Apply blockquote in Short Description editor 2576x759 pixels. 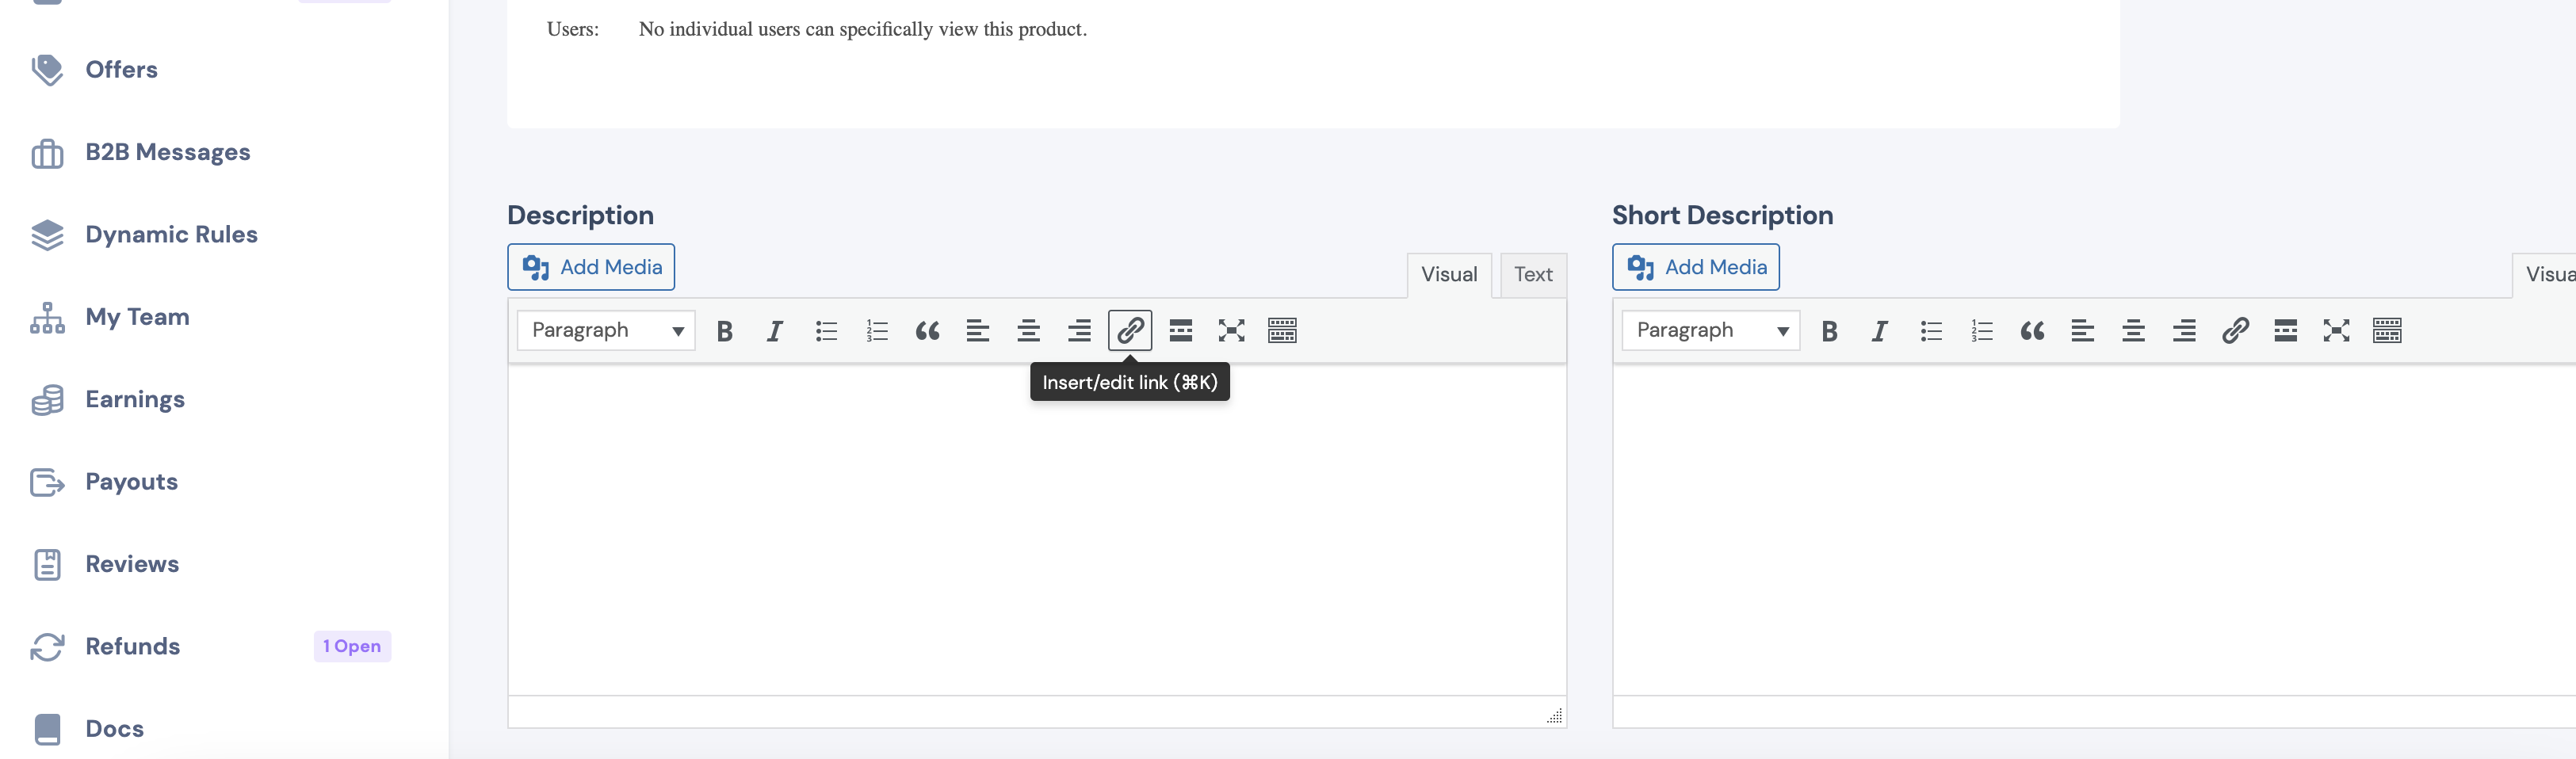pyautogui.click(x=2032, y=331)
